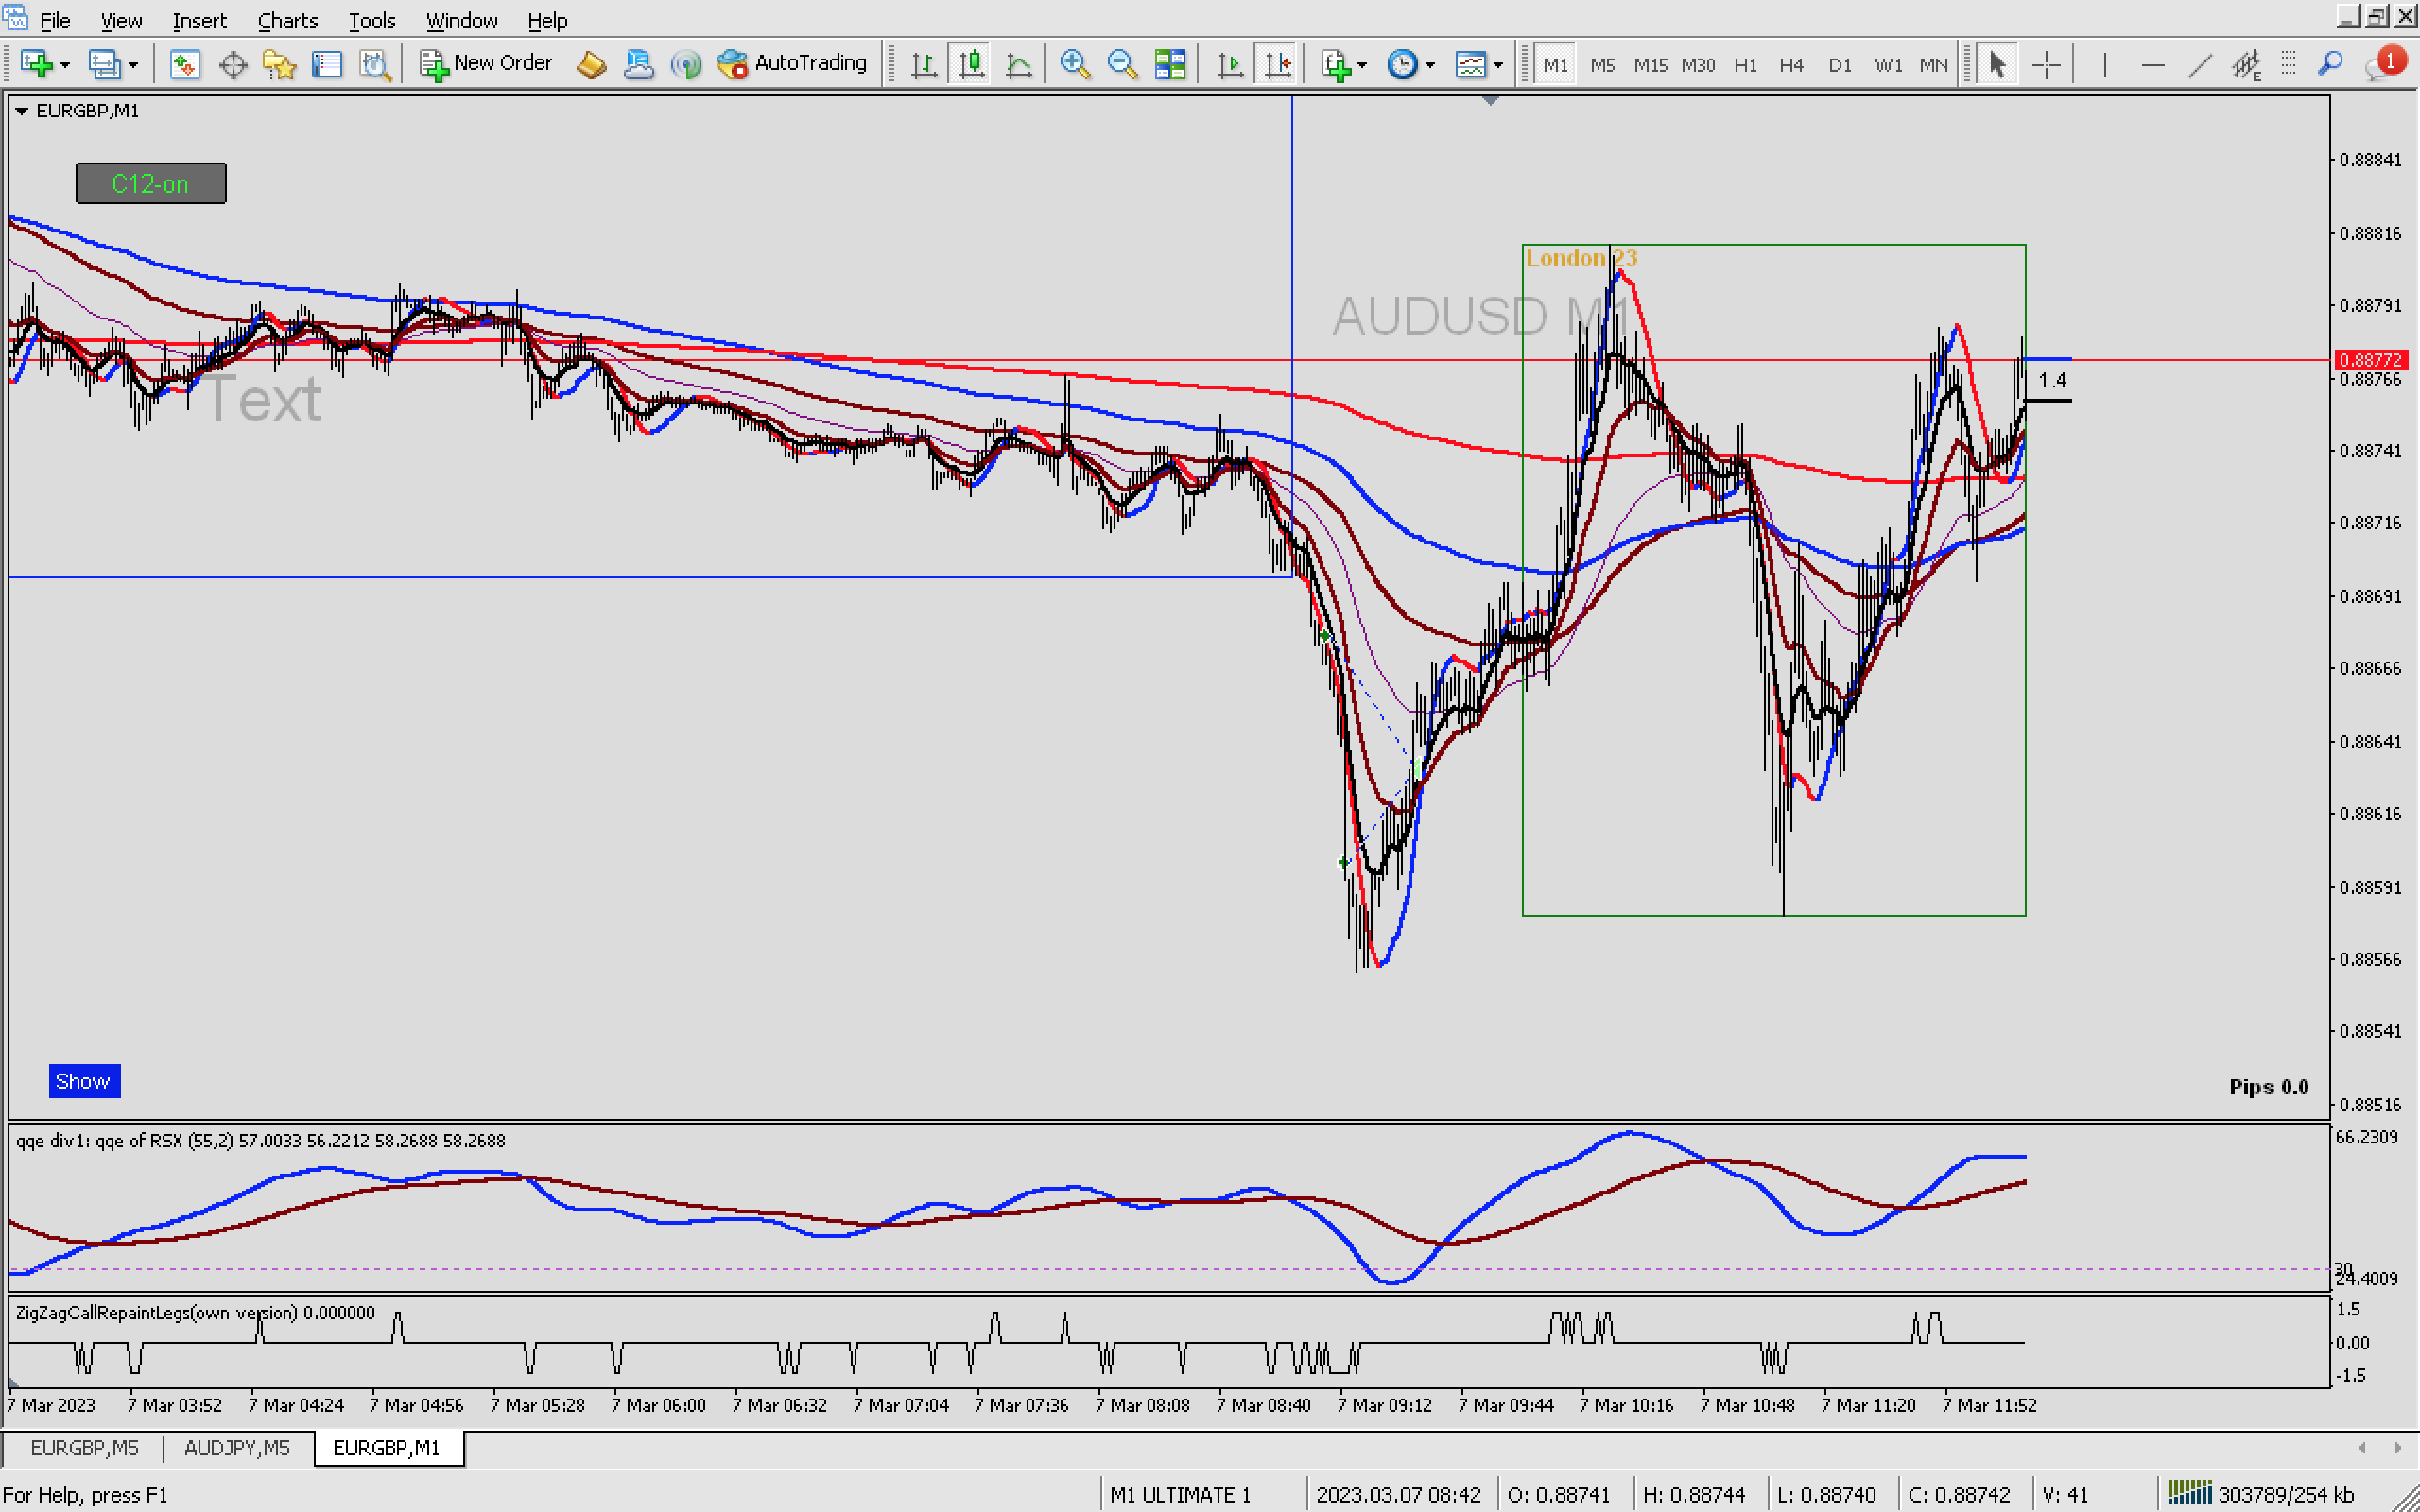Select the Draw Trendline tool

[2199, 64]
